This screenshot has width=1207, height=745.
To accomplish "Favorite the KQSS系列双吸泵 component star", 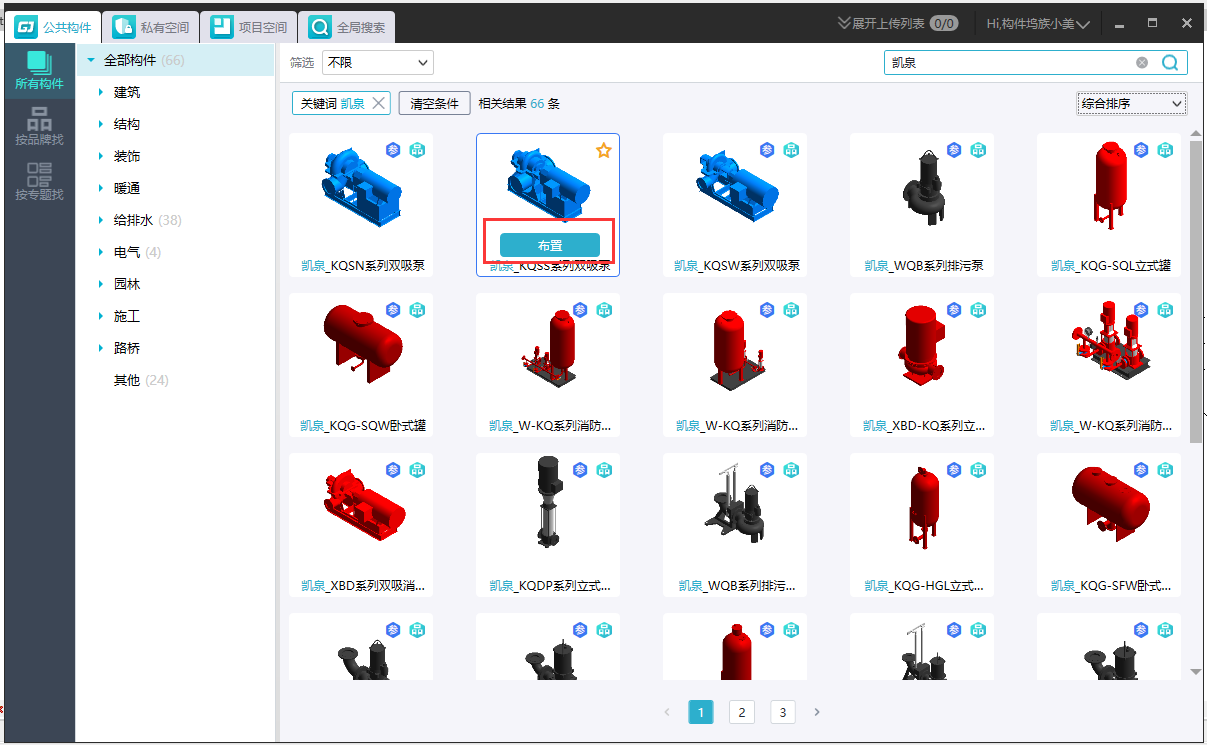I will [x=603, y=150].
